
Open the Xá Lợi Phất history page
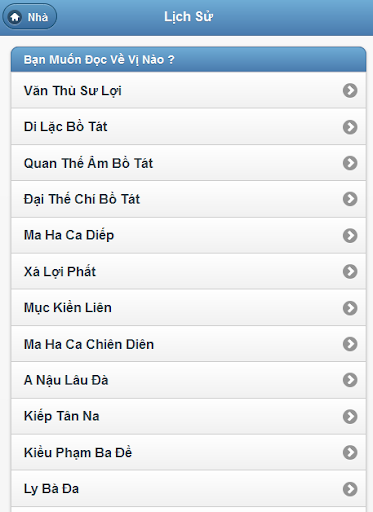[x=188, y=271]
